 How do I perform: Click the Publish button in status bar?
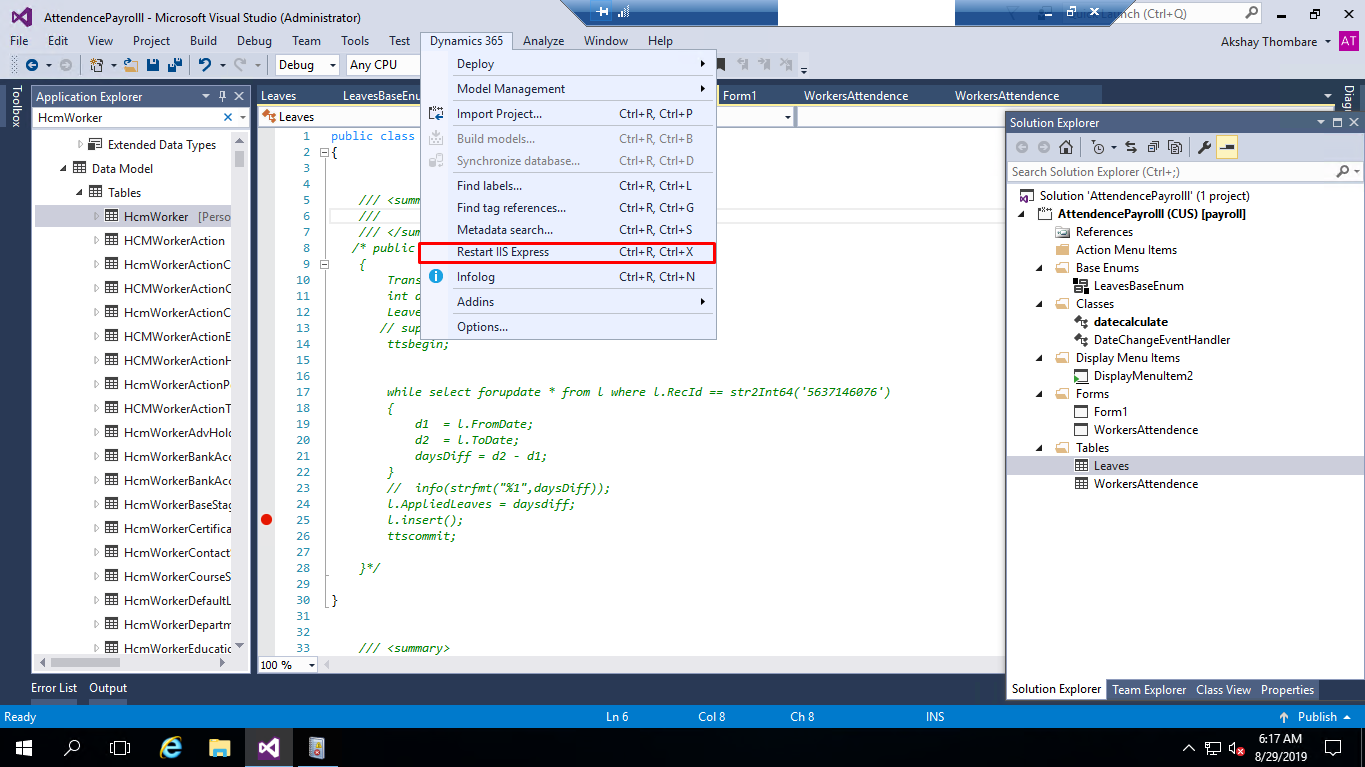click(x=1316, y=717)
